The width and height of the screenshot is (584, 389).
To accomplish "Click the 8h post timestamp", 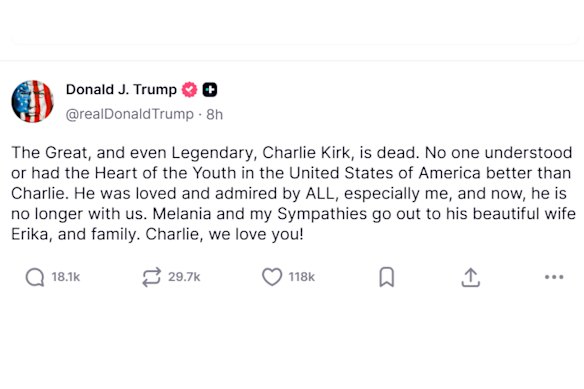I will click(215, 114).
